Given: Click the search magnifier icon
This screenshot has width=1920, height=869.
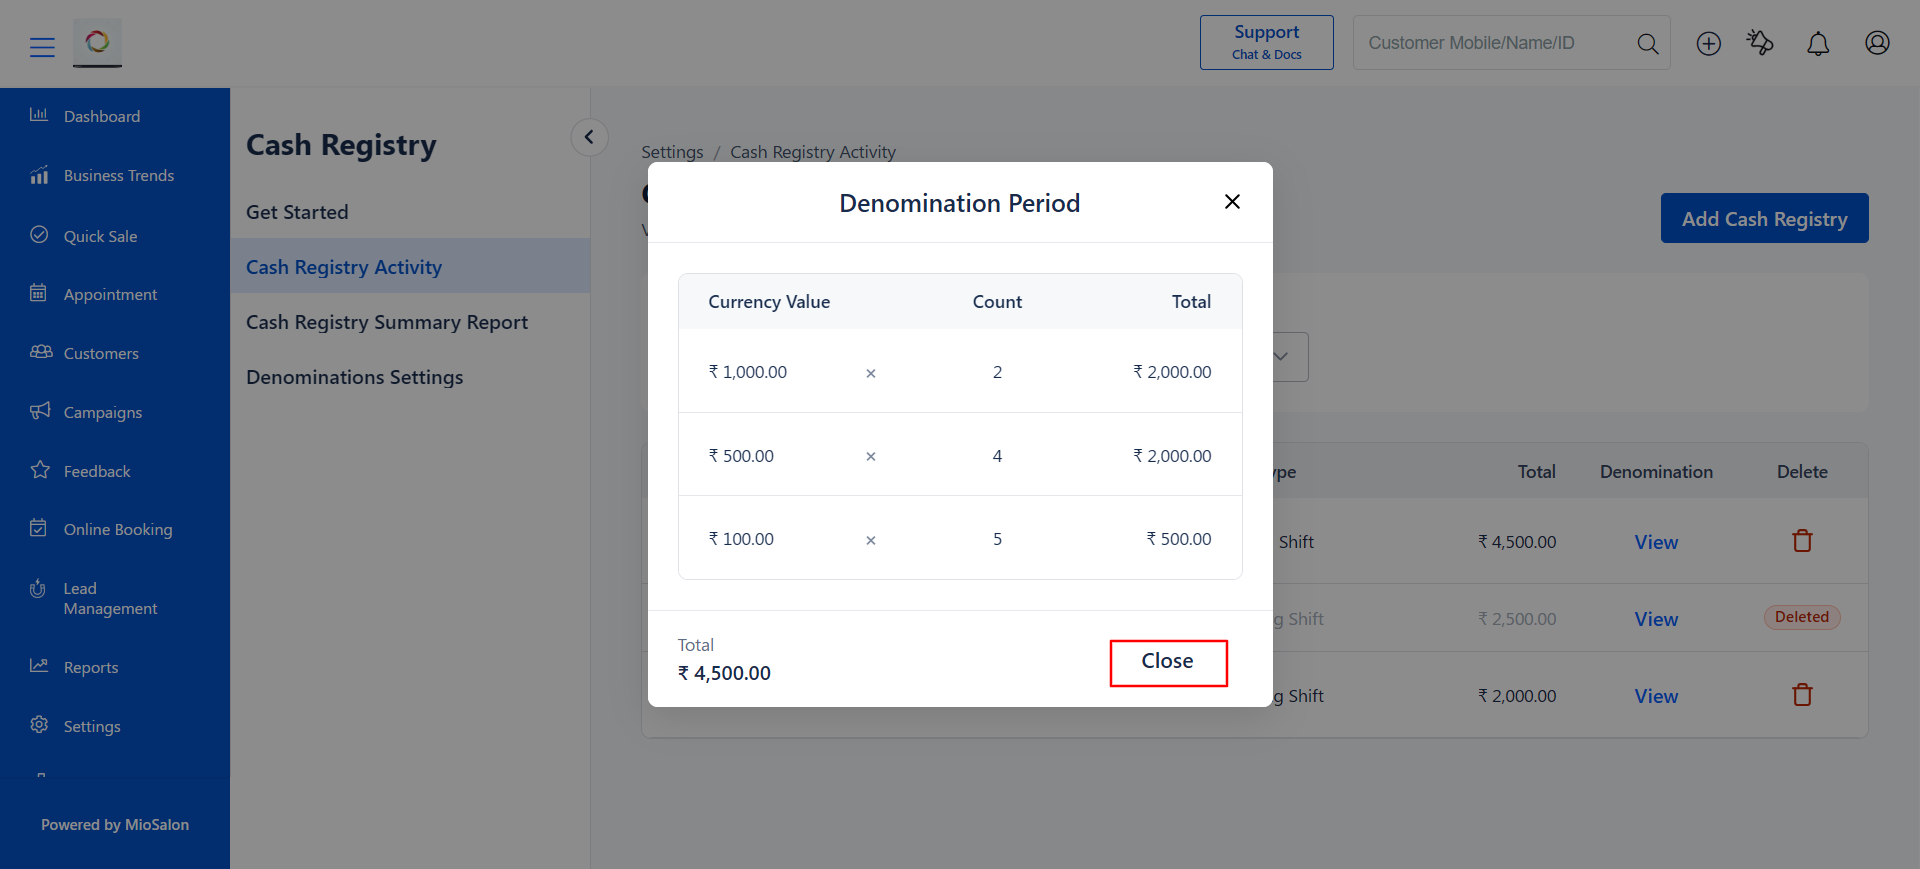Looking at the screenshot, I should 1647,43.
